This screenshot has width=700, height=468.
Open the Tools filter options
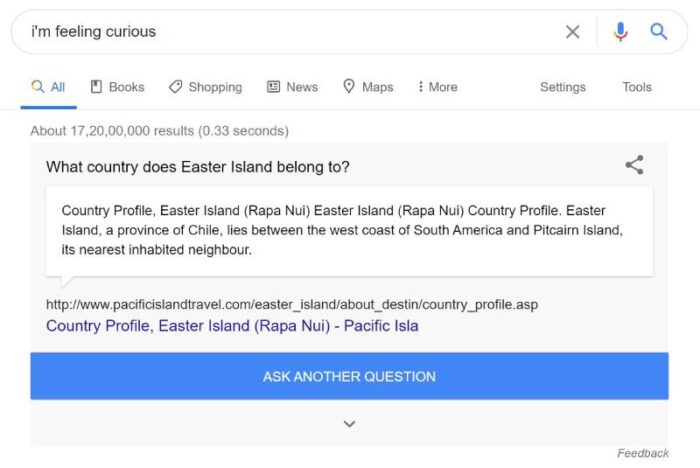tap(637, 87)
